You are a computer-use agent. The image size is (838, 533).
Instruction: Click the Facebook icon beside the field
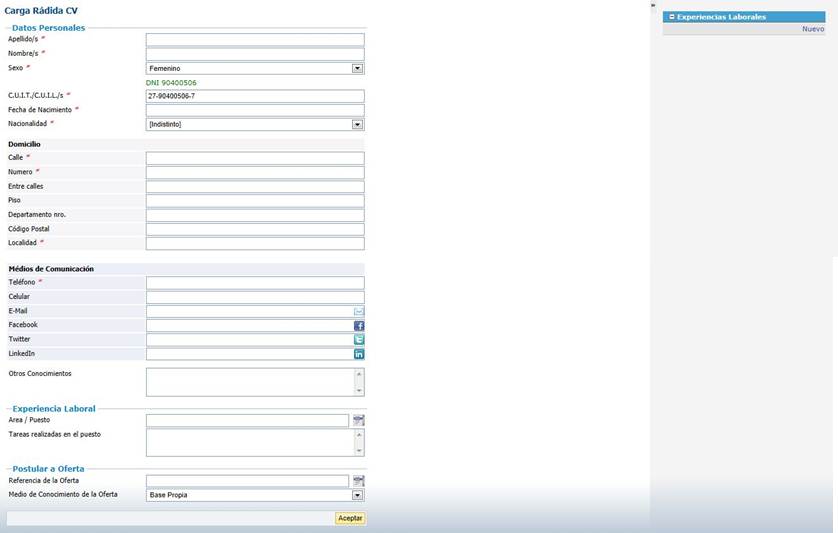(359, 326)
